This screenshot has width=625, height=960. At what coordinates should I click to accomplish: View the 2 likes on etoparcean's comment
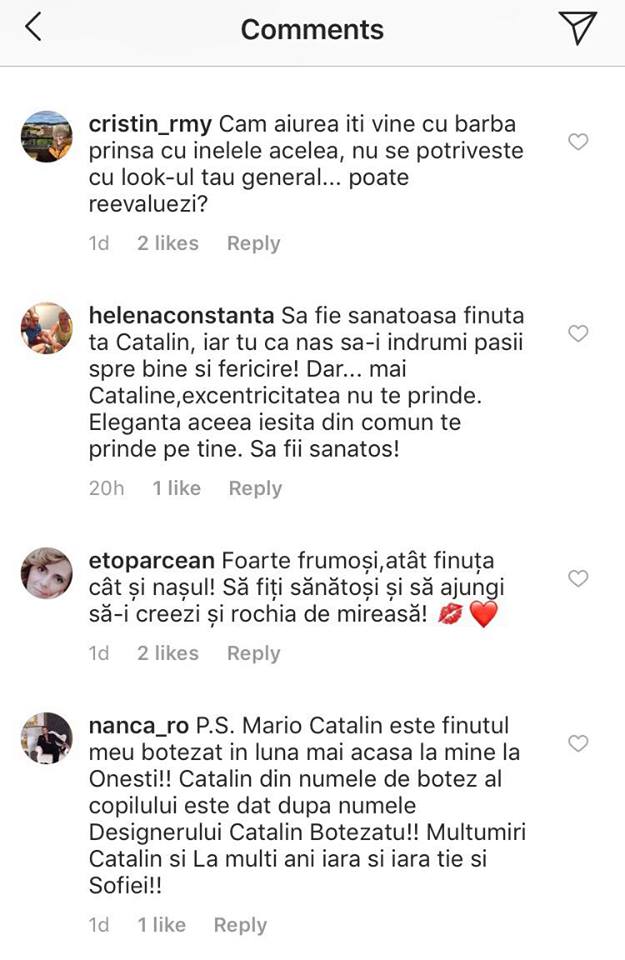click(168, 653)
